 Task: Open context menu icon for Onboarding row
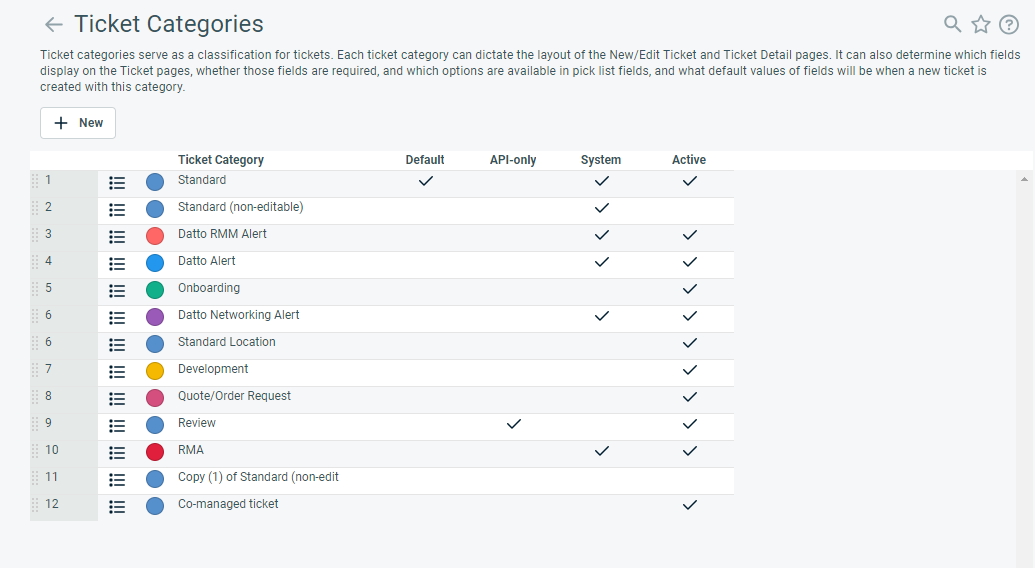117,291
